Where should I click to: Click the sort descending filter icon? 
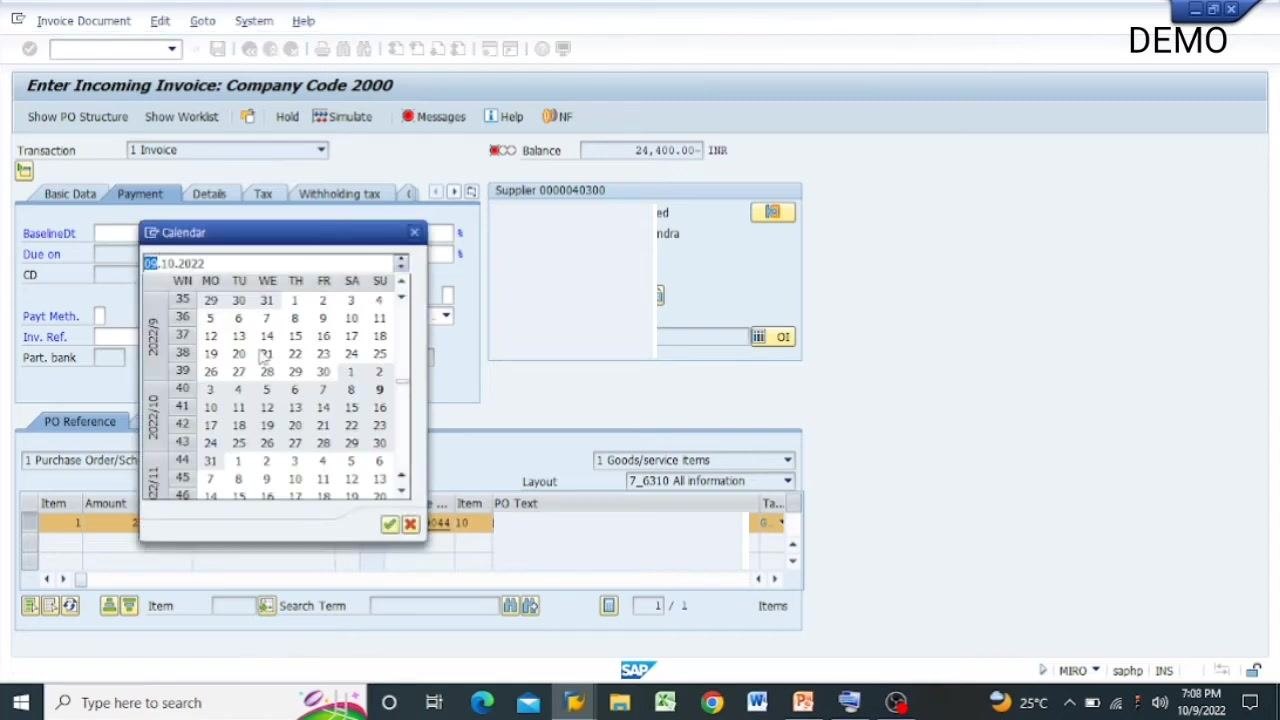[129, 606]
